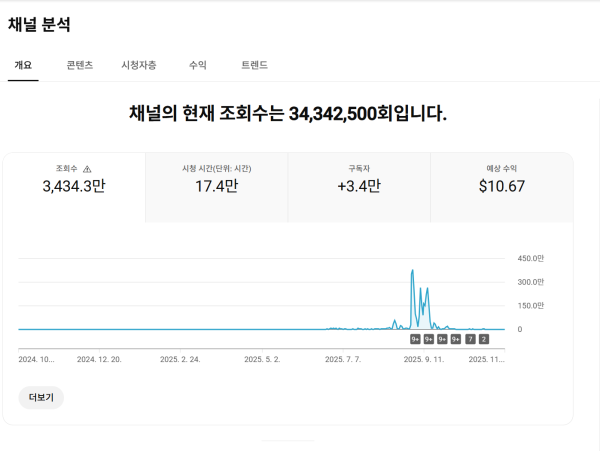Switch to the 시청자층 tab

point(138,65)
